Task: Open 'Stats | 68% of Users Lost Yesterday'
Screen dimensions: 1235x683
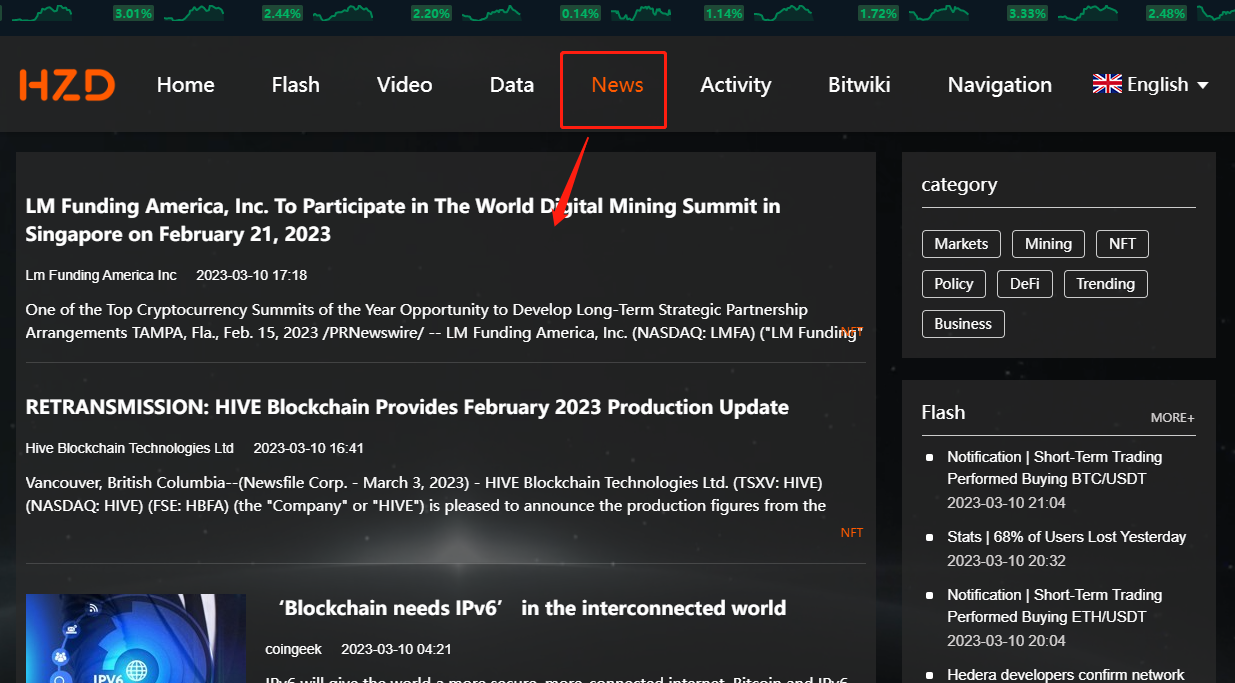Action: 1067,537
